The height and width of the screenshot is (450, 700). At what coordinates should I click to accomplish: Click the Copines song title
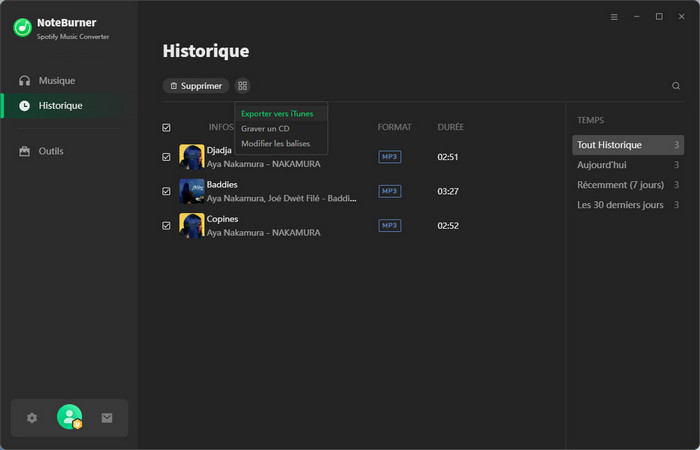[x=222, y=219]
